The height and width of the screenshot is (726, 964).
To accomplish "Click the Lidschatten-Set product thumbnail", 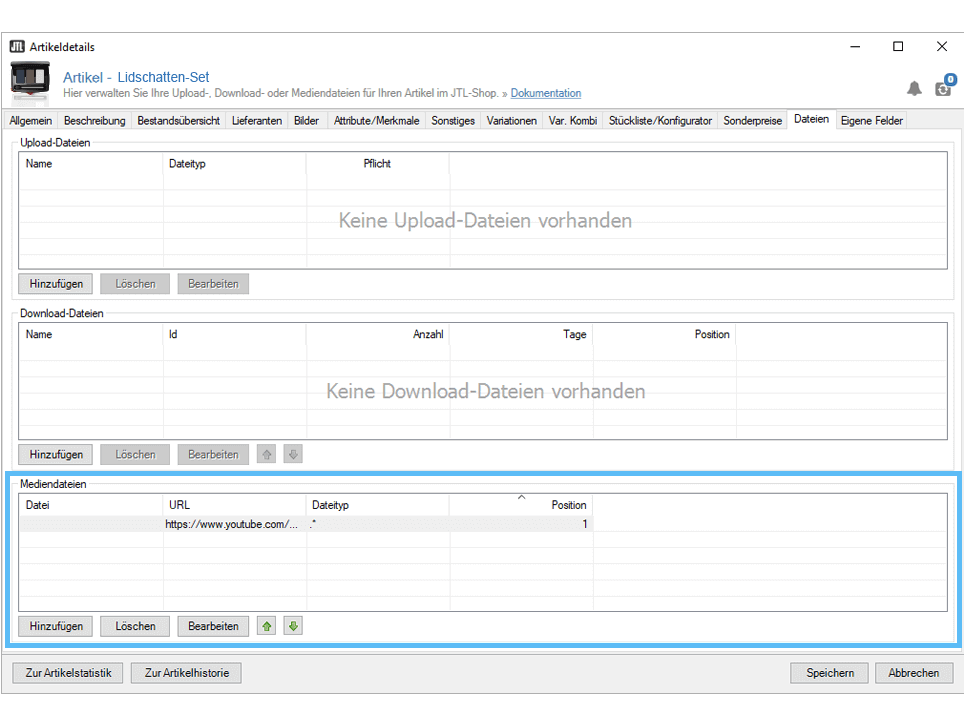I will click(x=30, y=82).
